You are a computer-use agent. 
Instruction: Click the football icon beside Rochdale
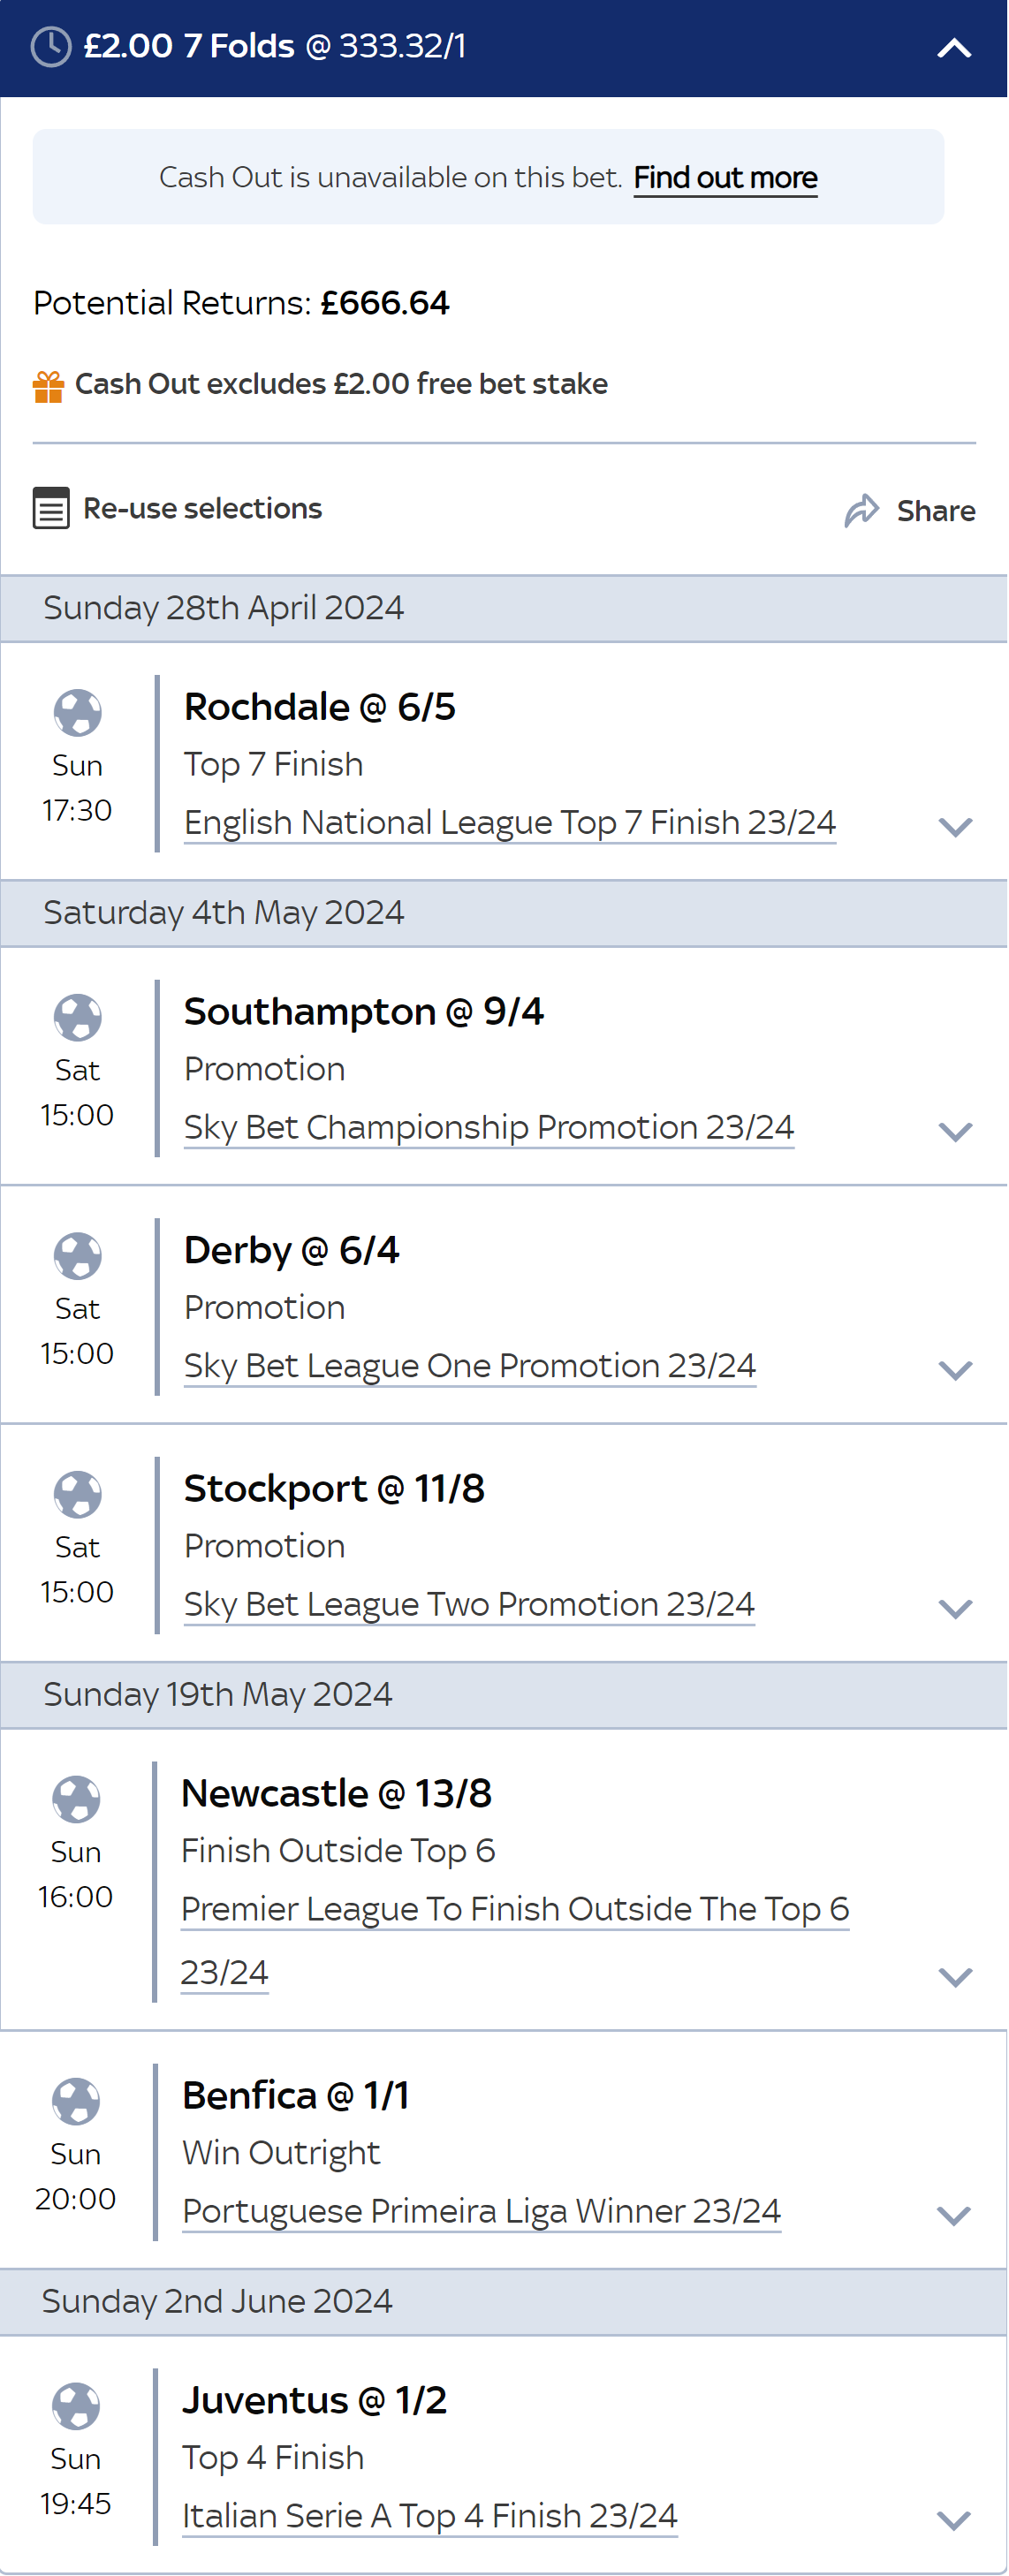(77, 712)
